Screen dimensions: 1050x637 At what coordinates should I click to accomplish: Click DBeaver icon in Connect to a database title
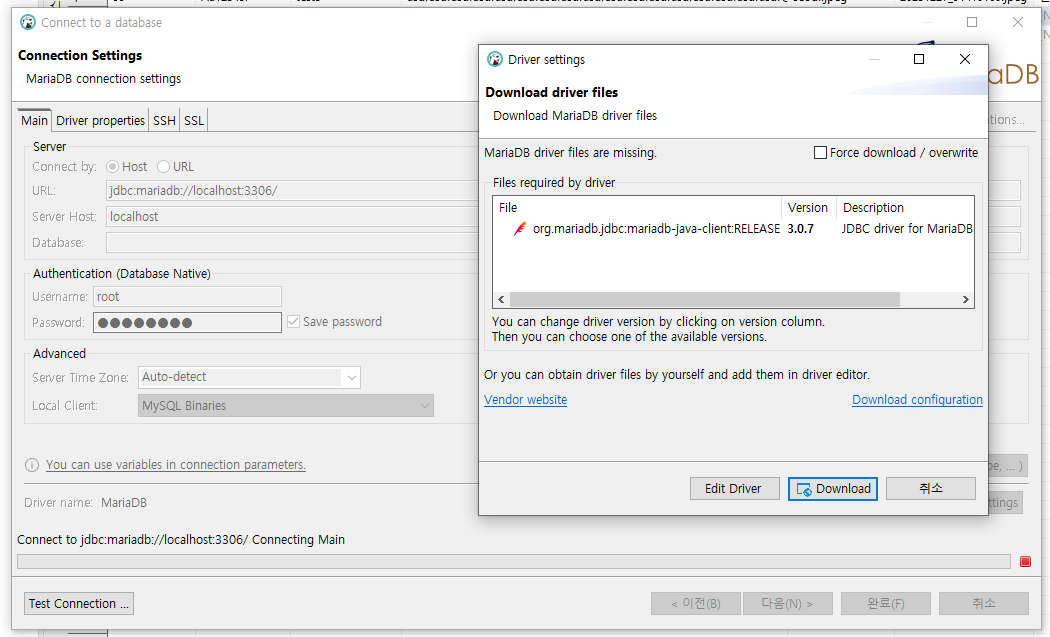(27, 23)
